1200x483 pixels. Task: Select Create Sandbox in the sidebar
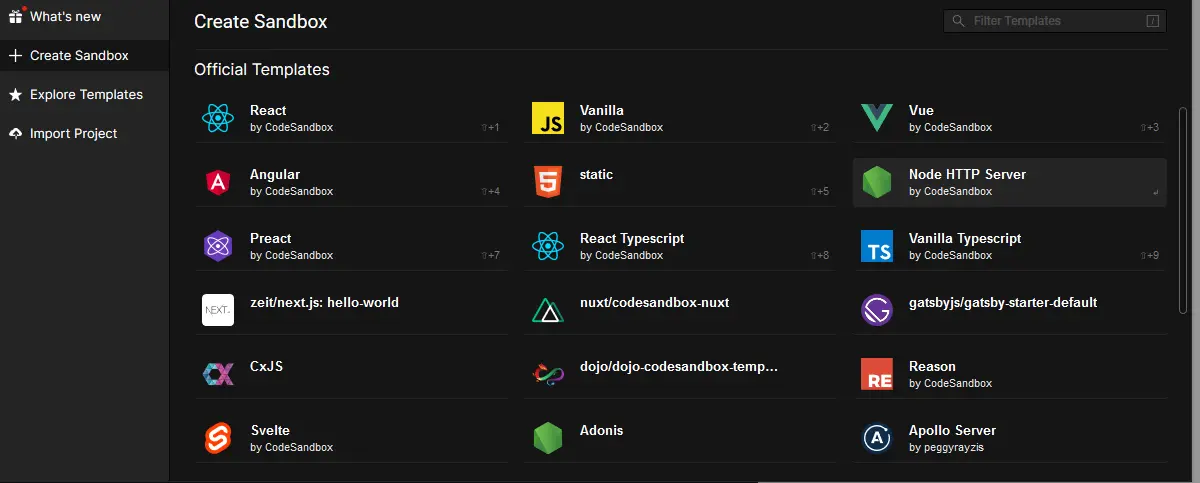coord(85,56)
